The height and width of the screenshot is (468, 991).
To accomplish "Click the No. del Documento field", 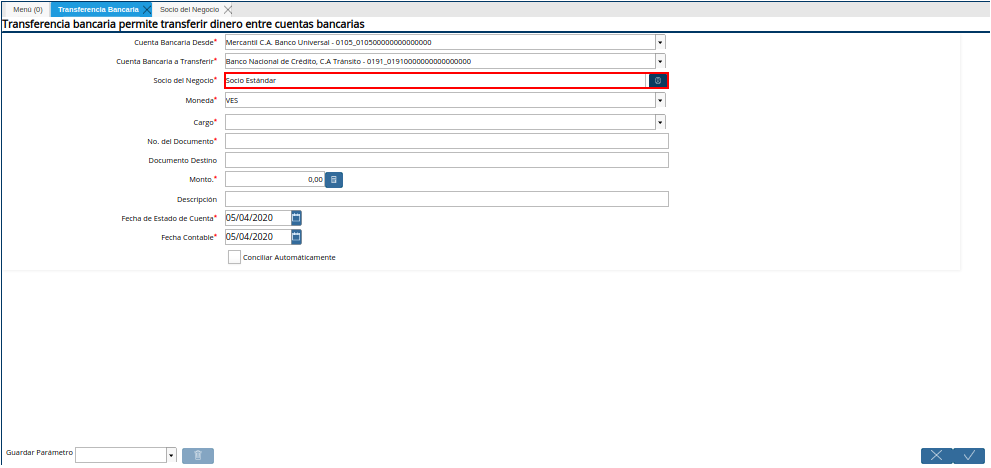I will 447,141.
